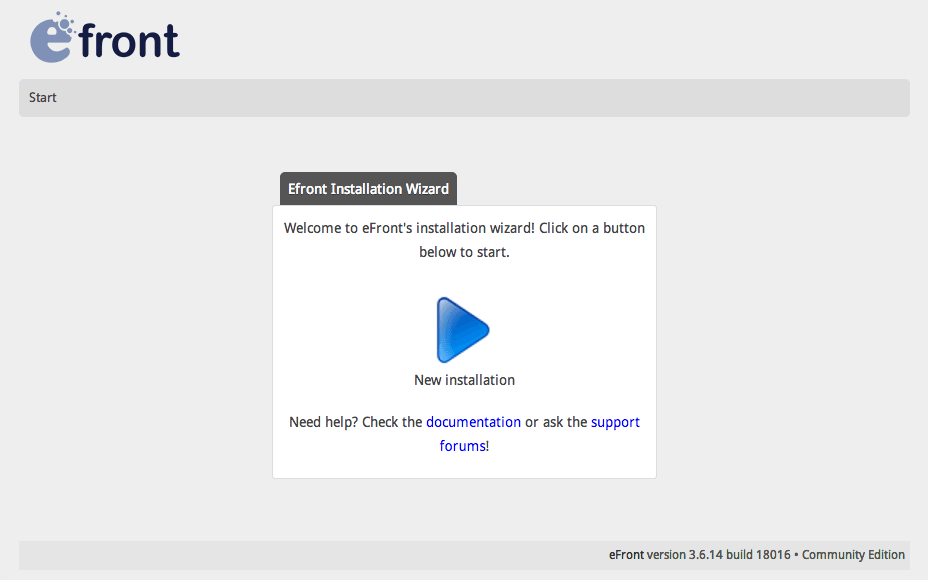
Task: Click the welcome message text
Action: (464, 240)
